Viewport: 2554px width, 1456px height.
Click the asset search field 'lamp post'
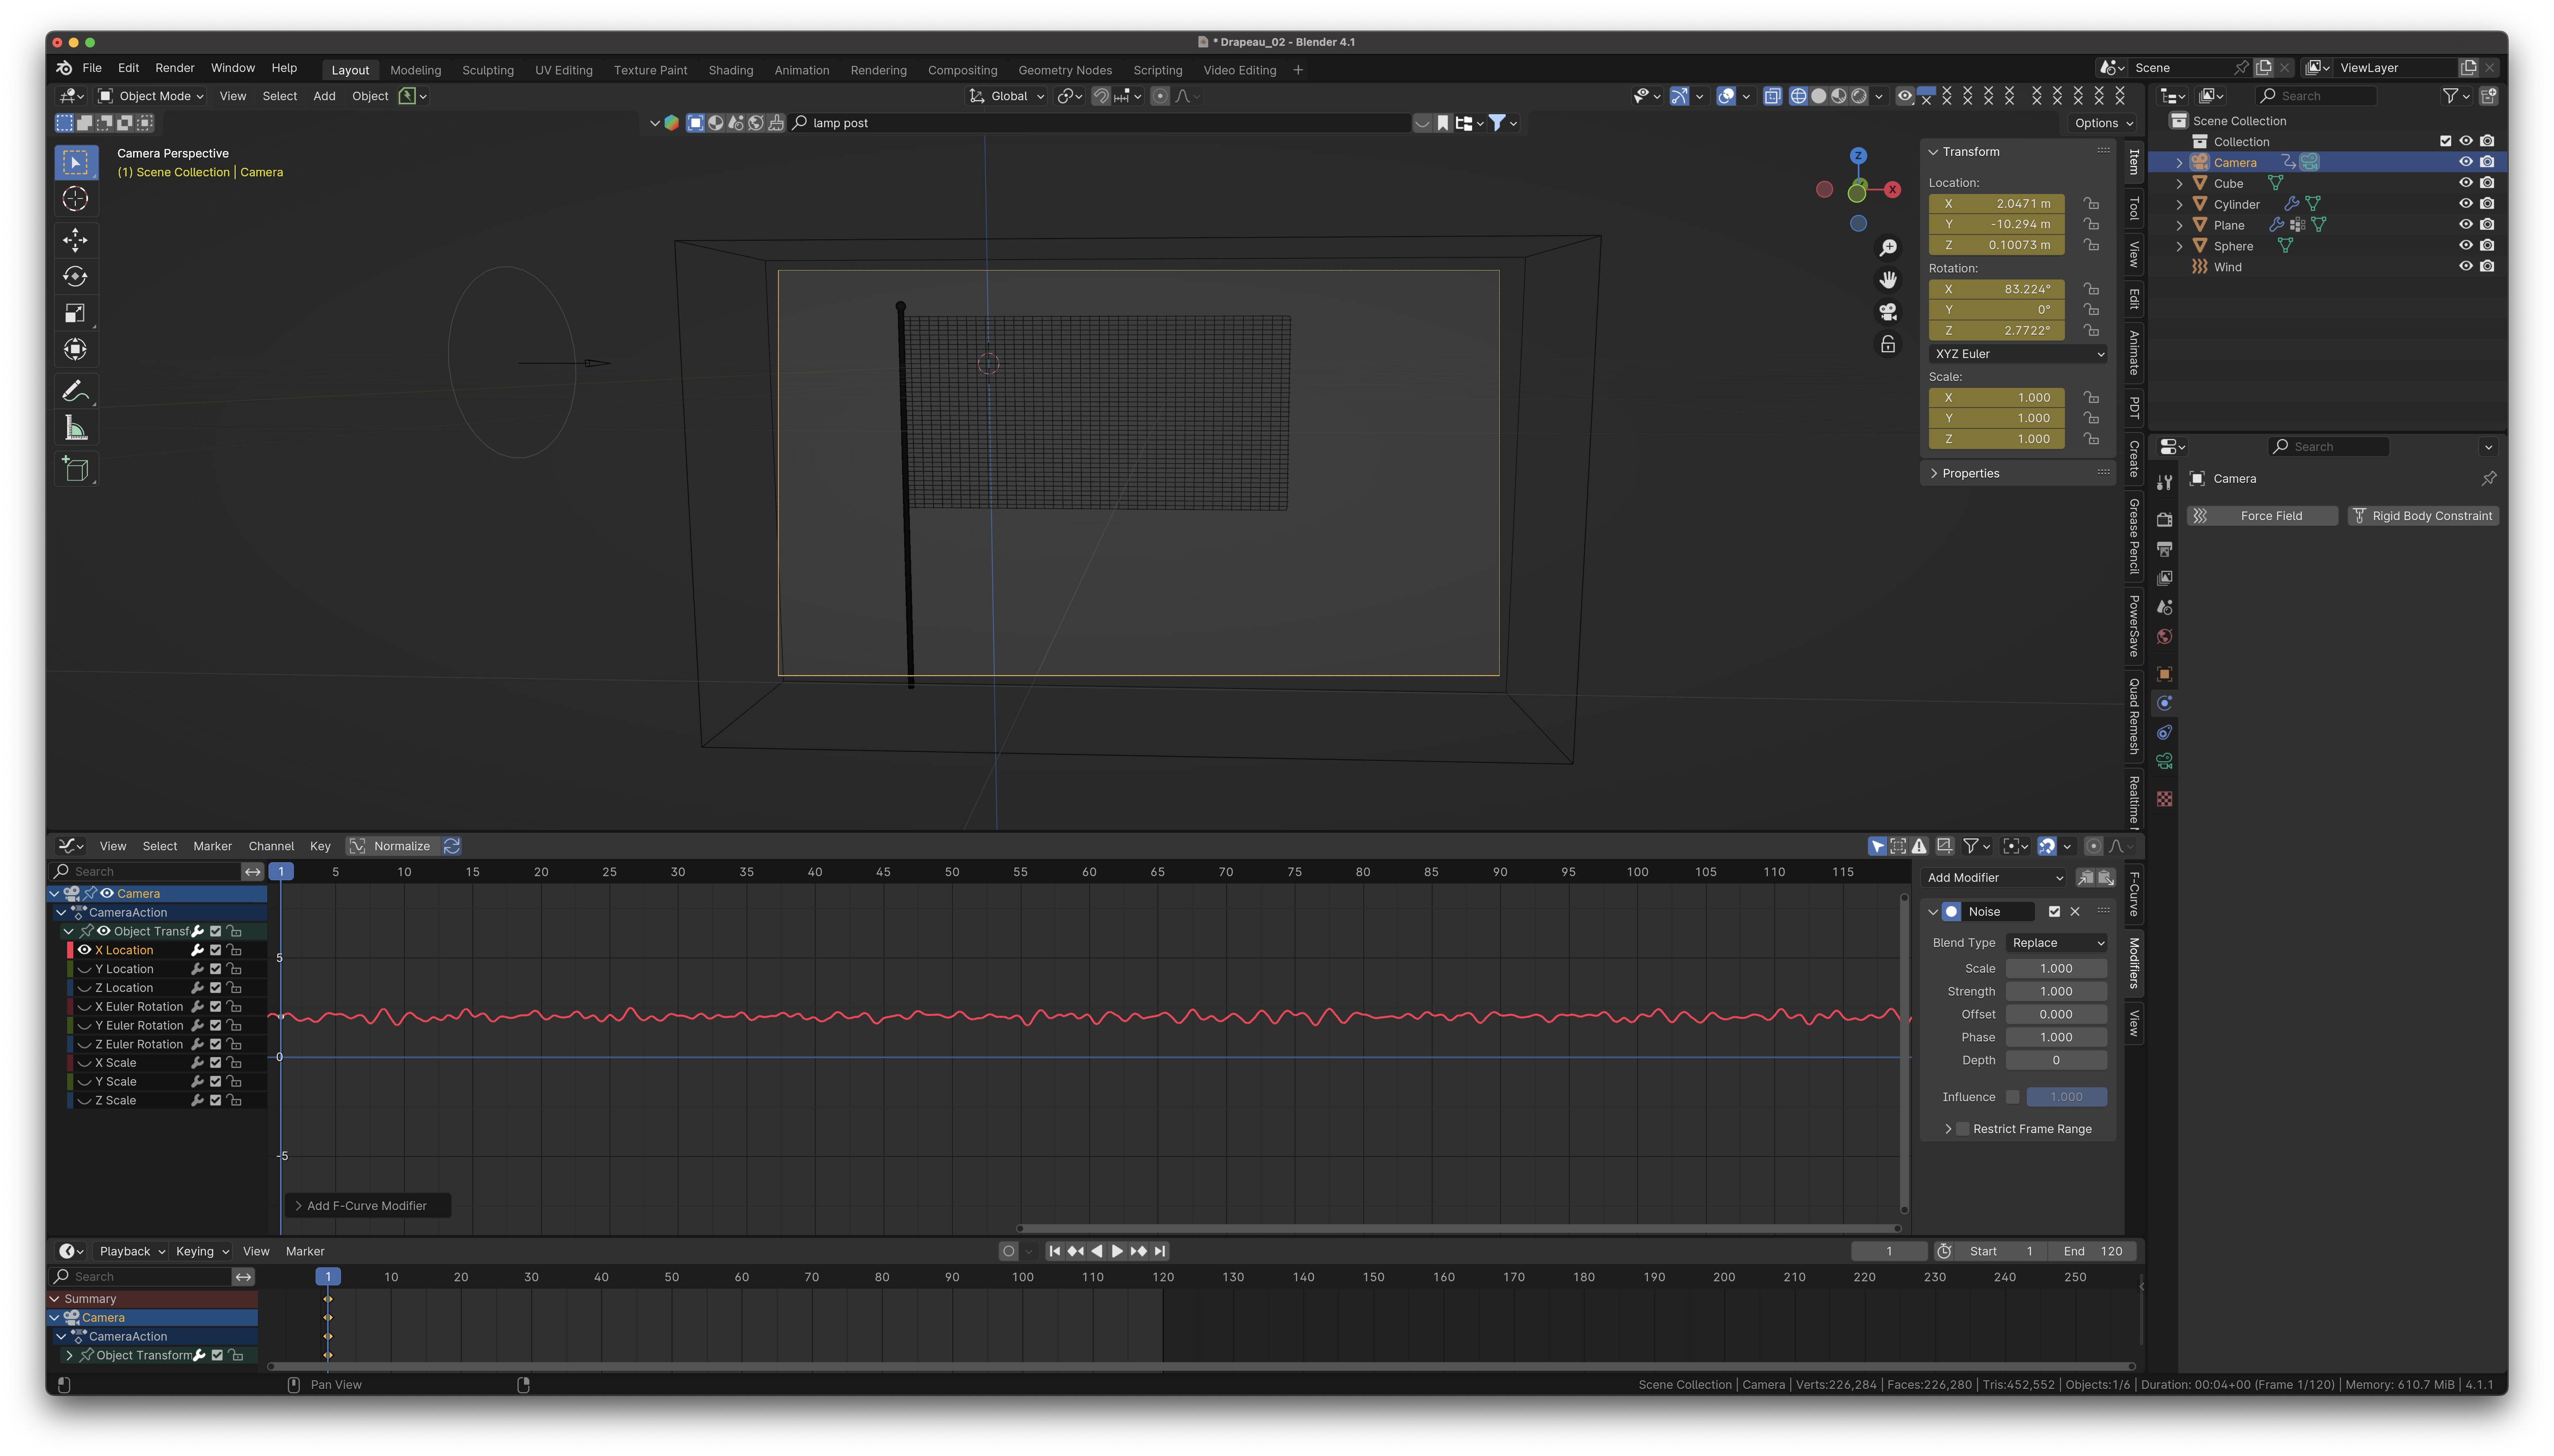1100,123
